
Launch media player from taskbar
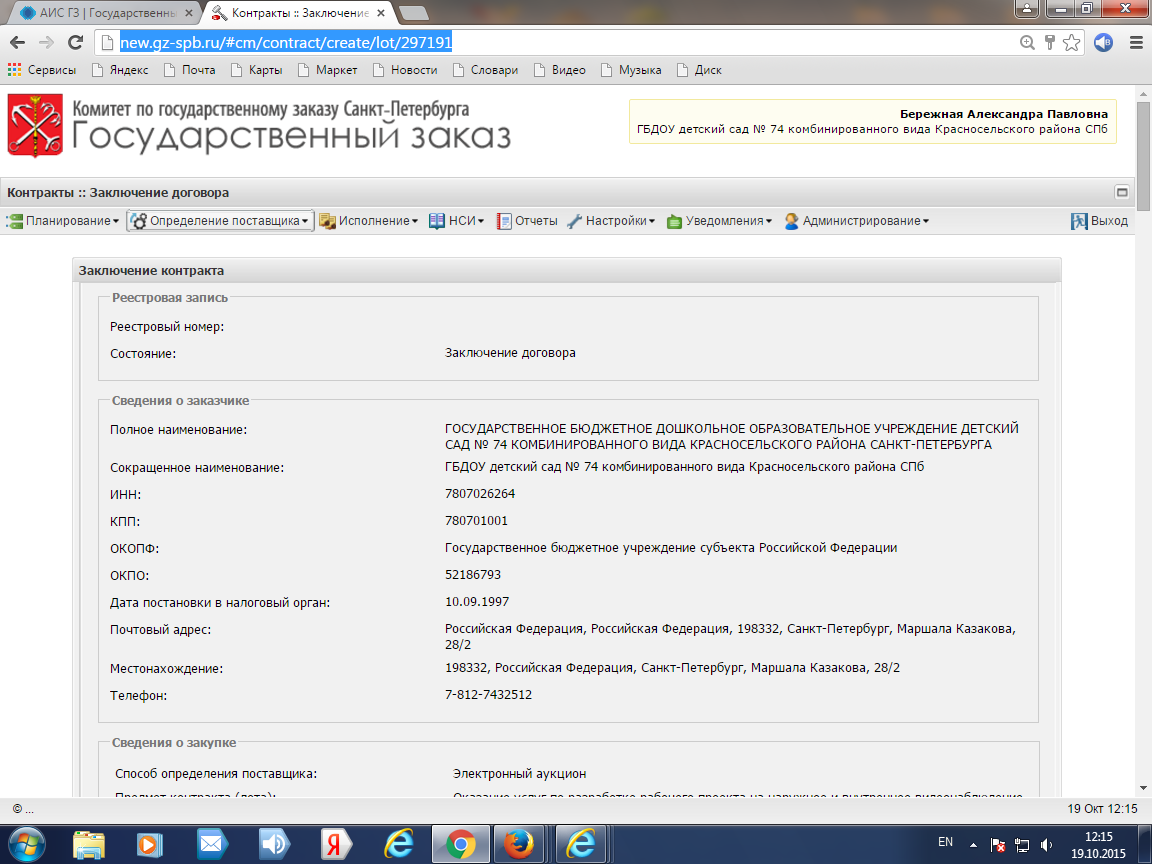point(149,844)
